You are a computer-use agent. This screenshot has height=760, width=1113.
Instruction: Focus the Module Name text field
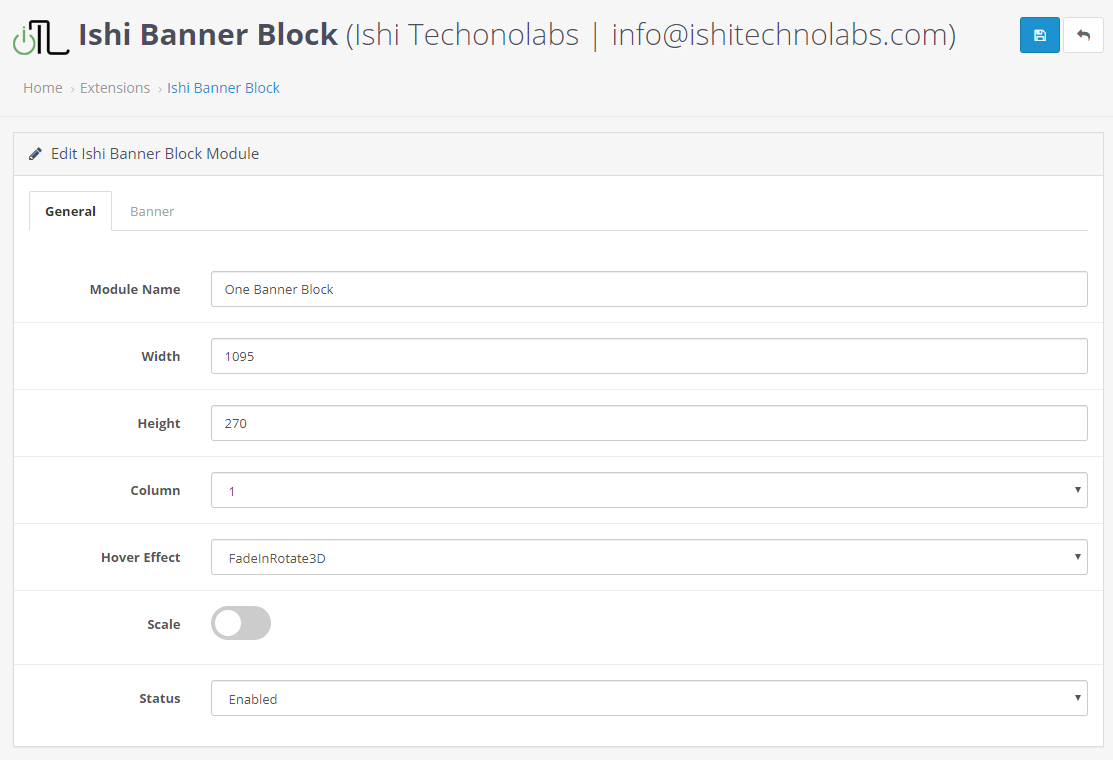point(648,289)
